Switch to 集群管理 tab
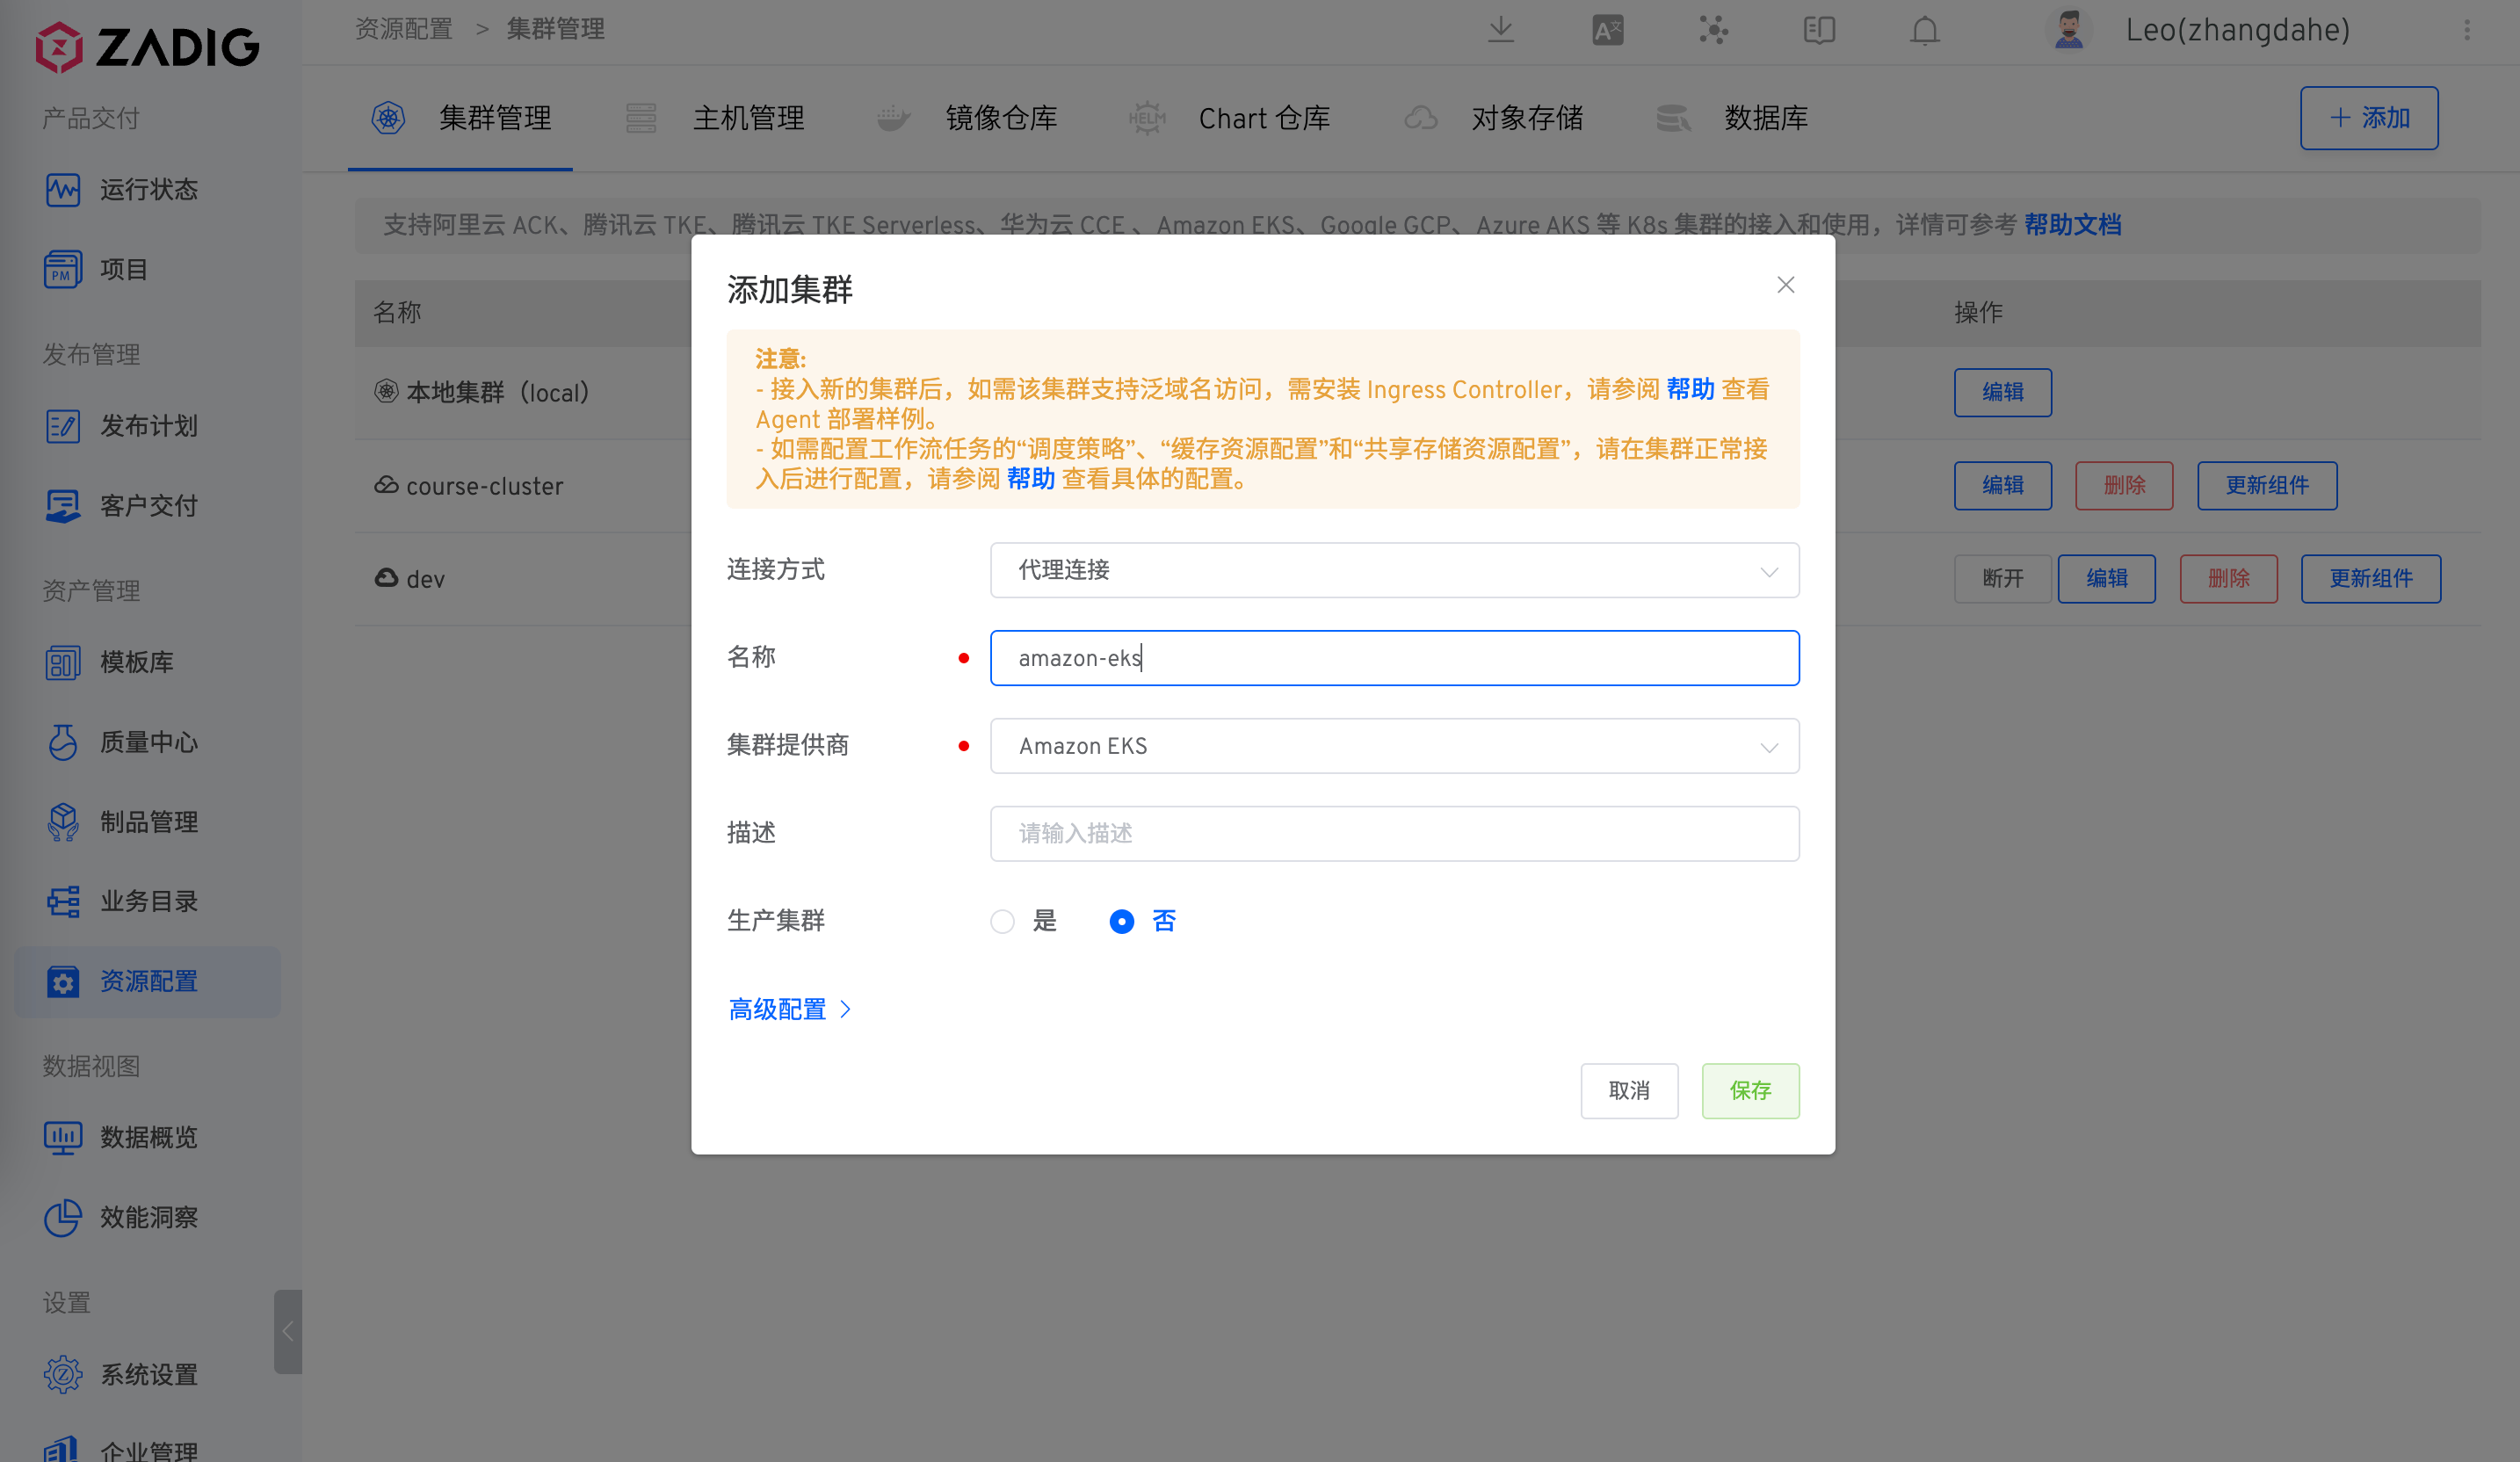The image size is (2520, 1462). pyautogui.click(x=461, y=118)
